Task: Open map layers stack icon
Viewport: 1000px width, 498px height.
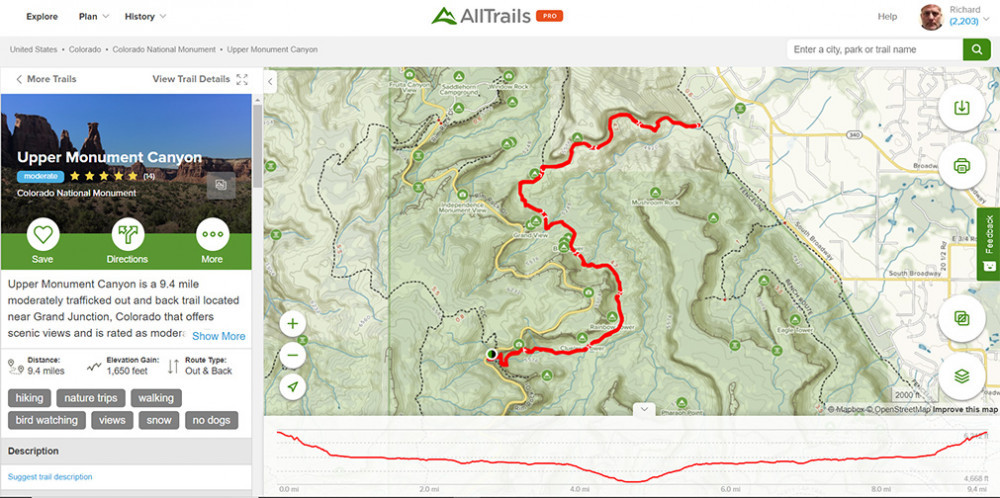Action: tap(961, 376)
